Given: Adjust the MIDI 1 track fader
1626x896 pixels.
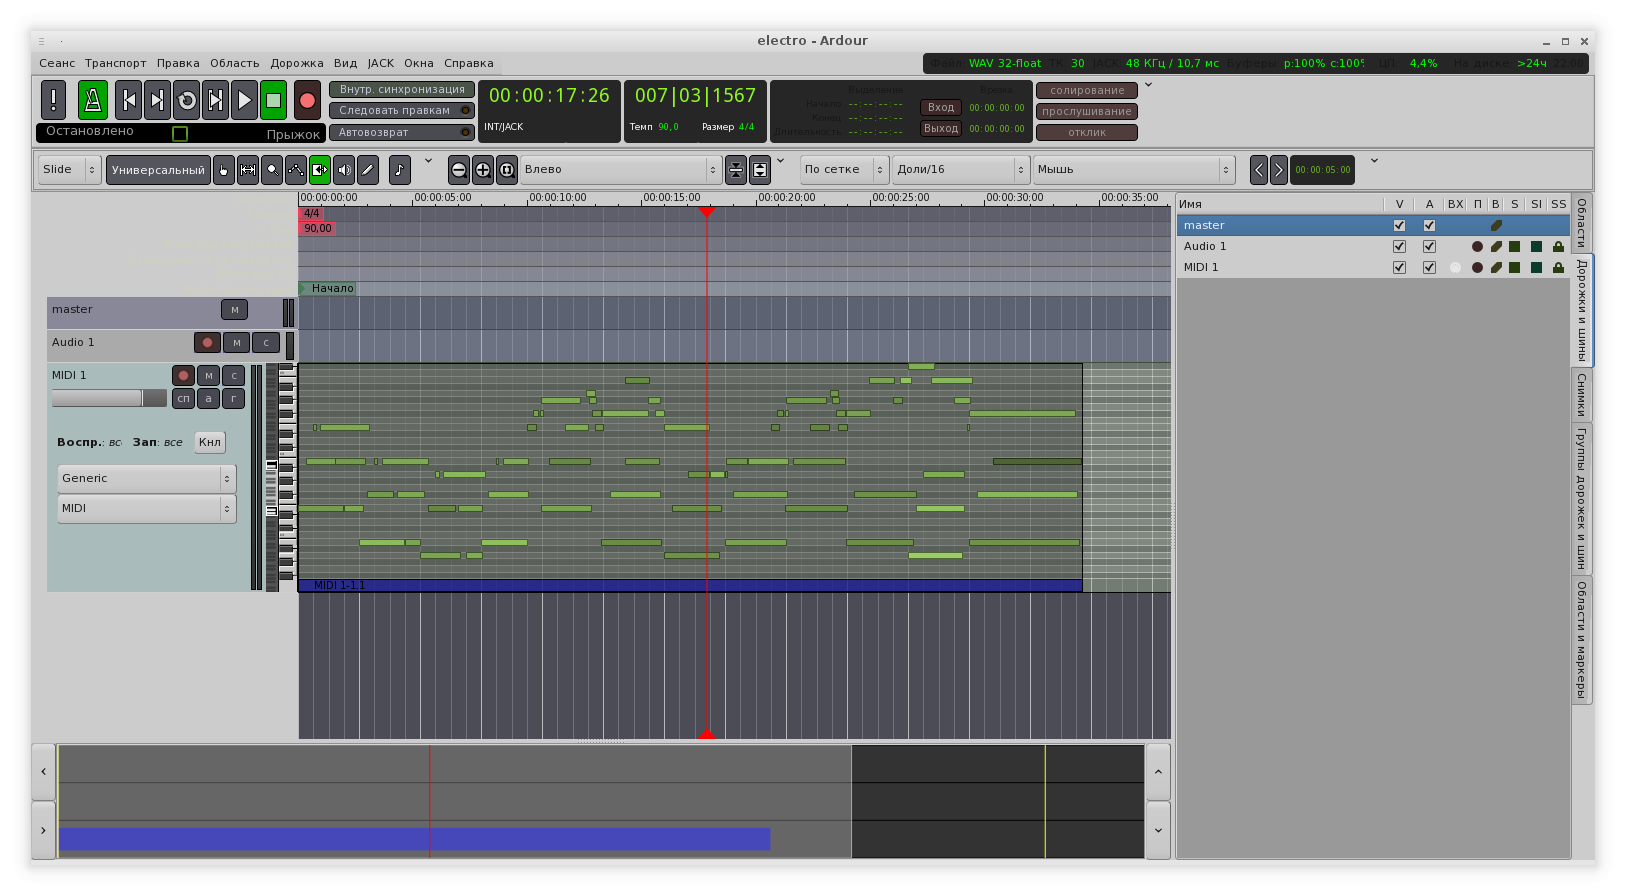Looking at the screenshot, I should [108, 398].
